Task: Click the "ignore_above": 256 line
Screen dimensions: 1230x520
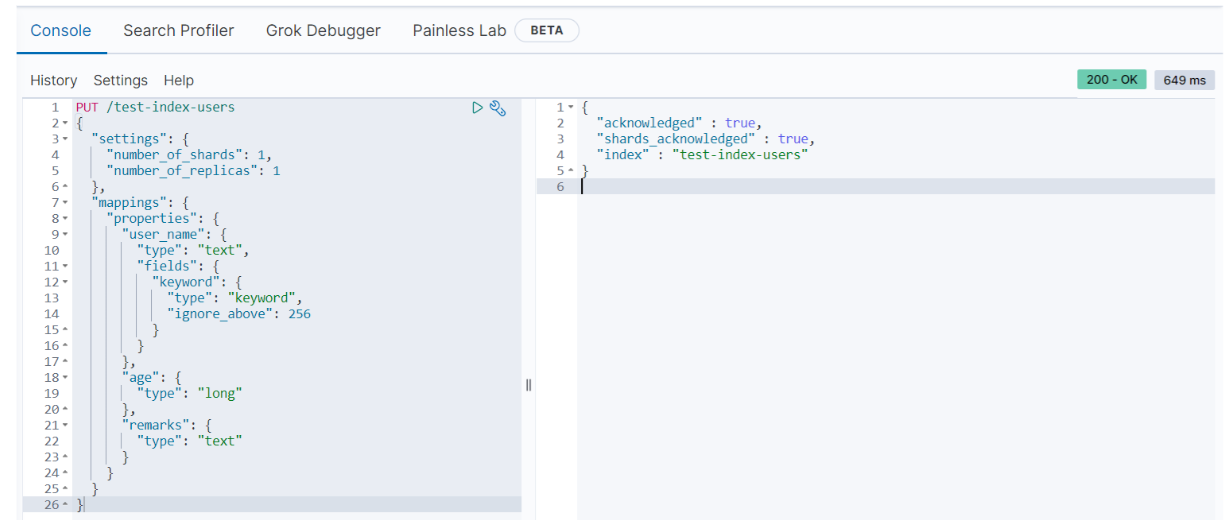Action: click(x=239, y=314)
